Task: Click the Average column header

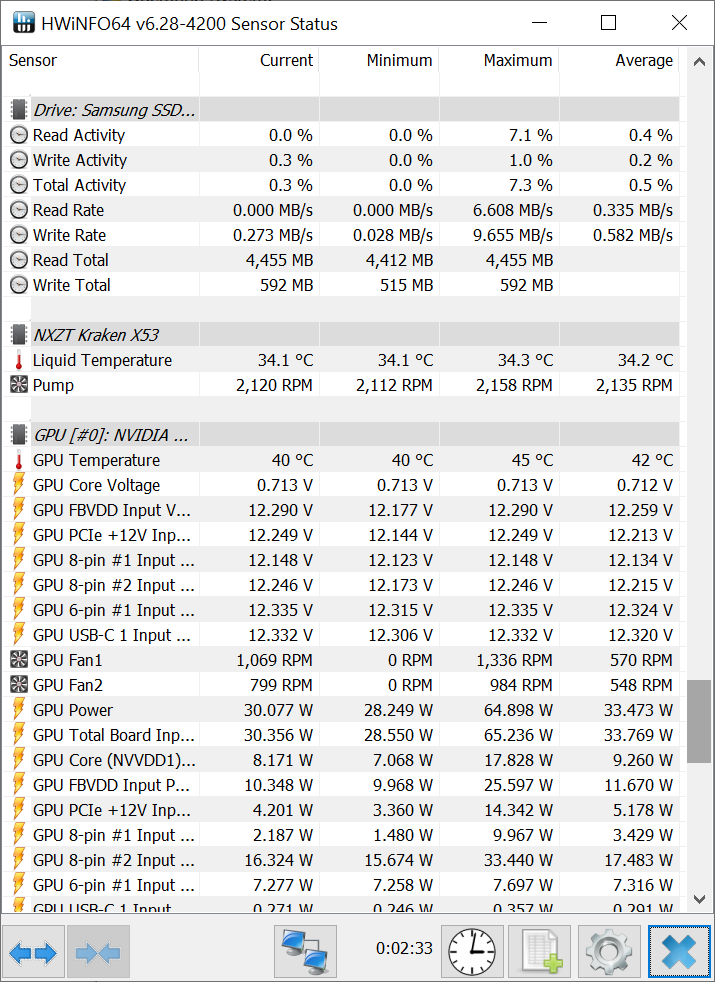Action: point(619,60)
